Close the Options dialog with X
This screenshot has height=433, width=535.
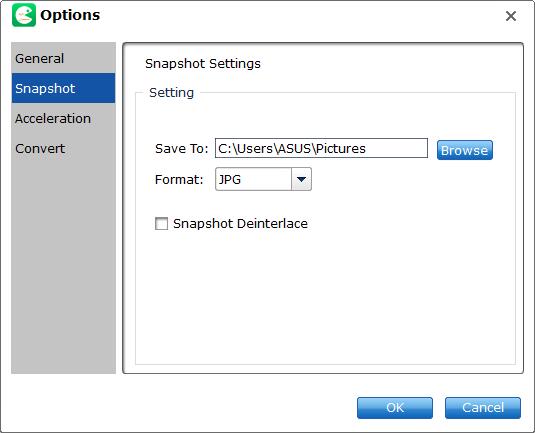(510, 16)
